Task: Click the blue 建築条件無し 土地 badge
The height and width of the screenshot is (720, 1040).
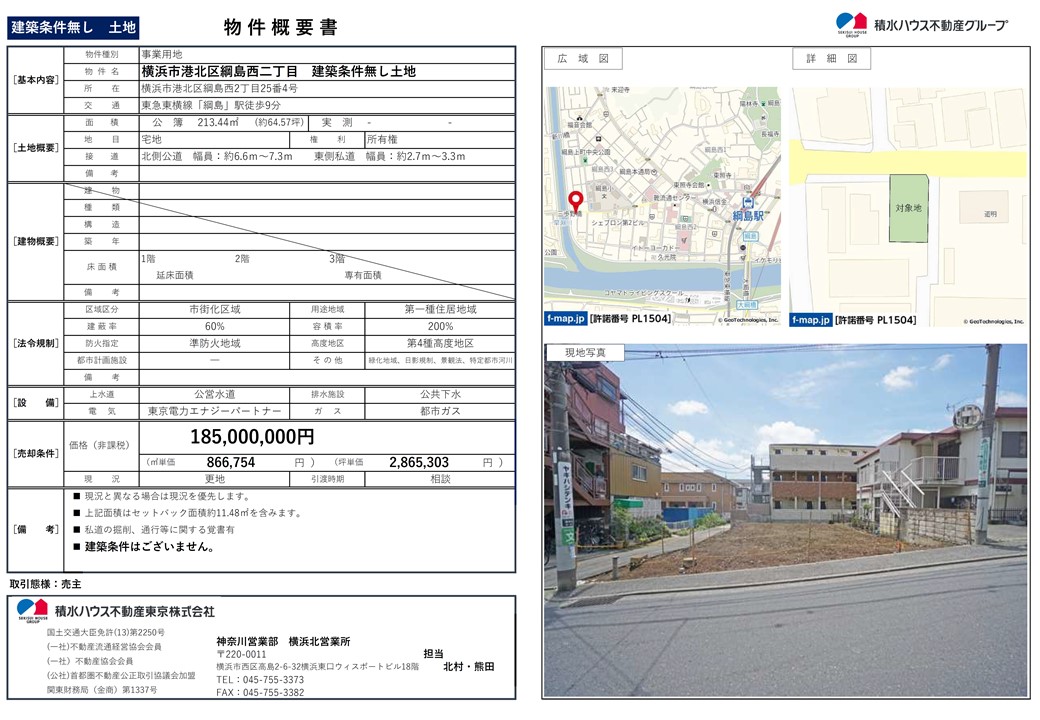Action: point(73,28)
